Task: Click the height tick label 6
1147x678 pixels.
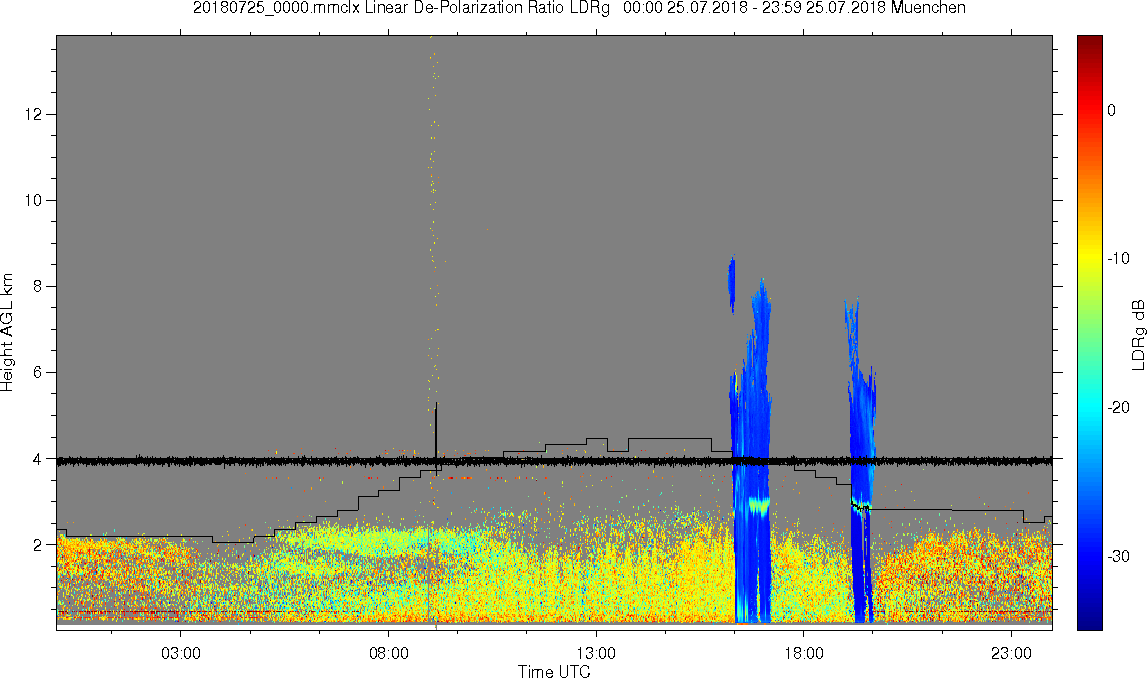Action: point(37,372)
